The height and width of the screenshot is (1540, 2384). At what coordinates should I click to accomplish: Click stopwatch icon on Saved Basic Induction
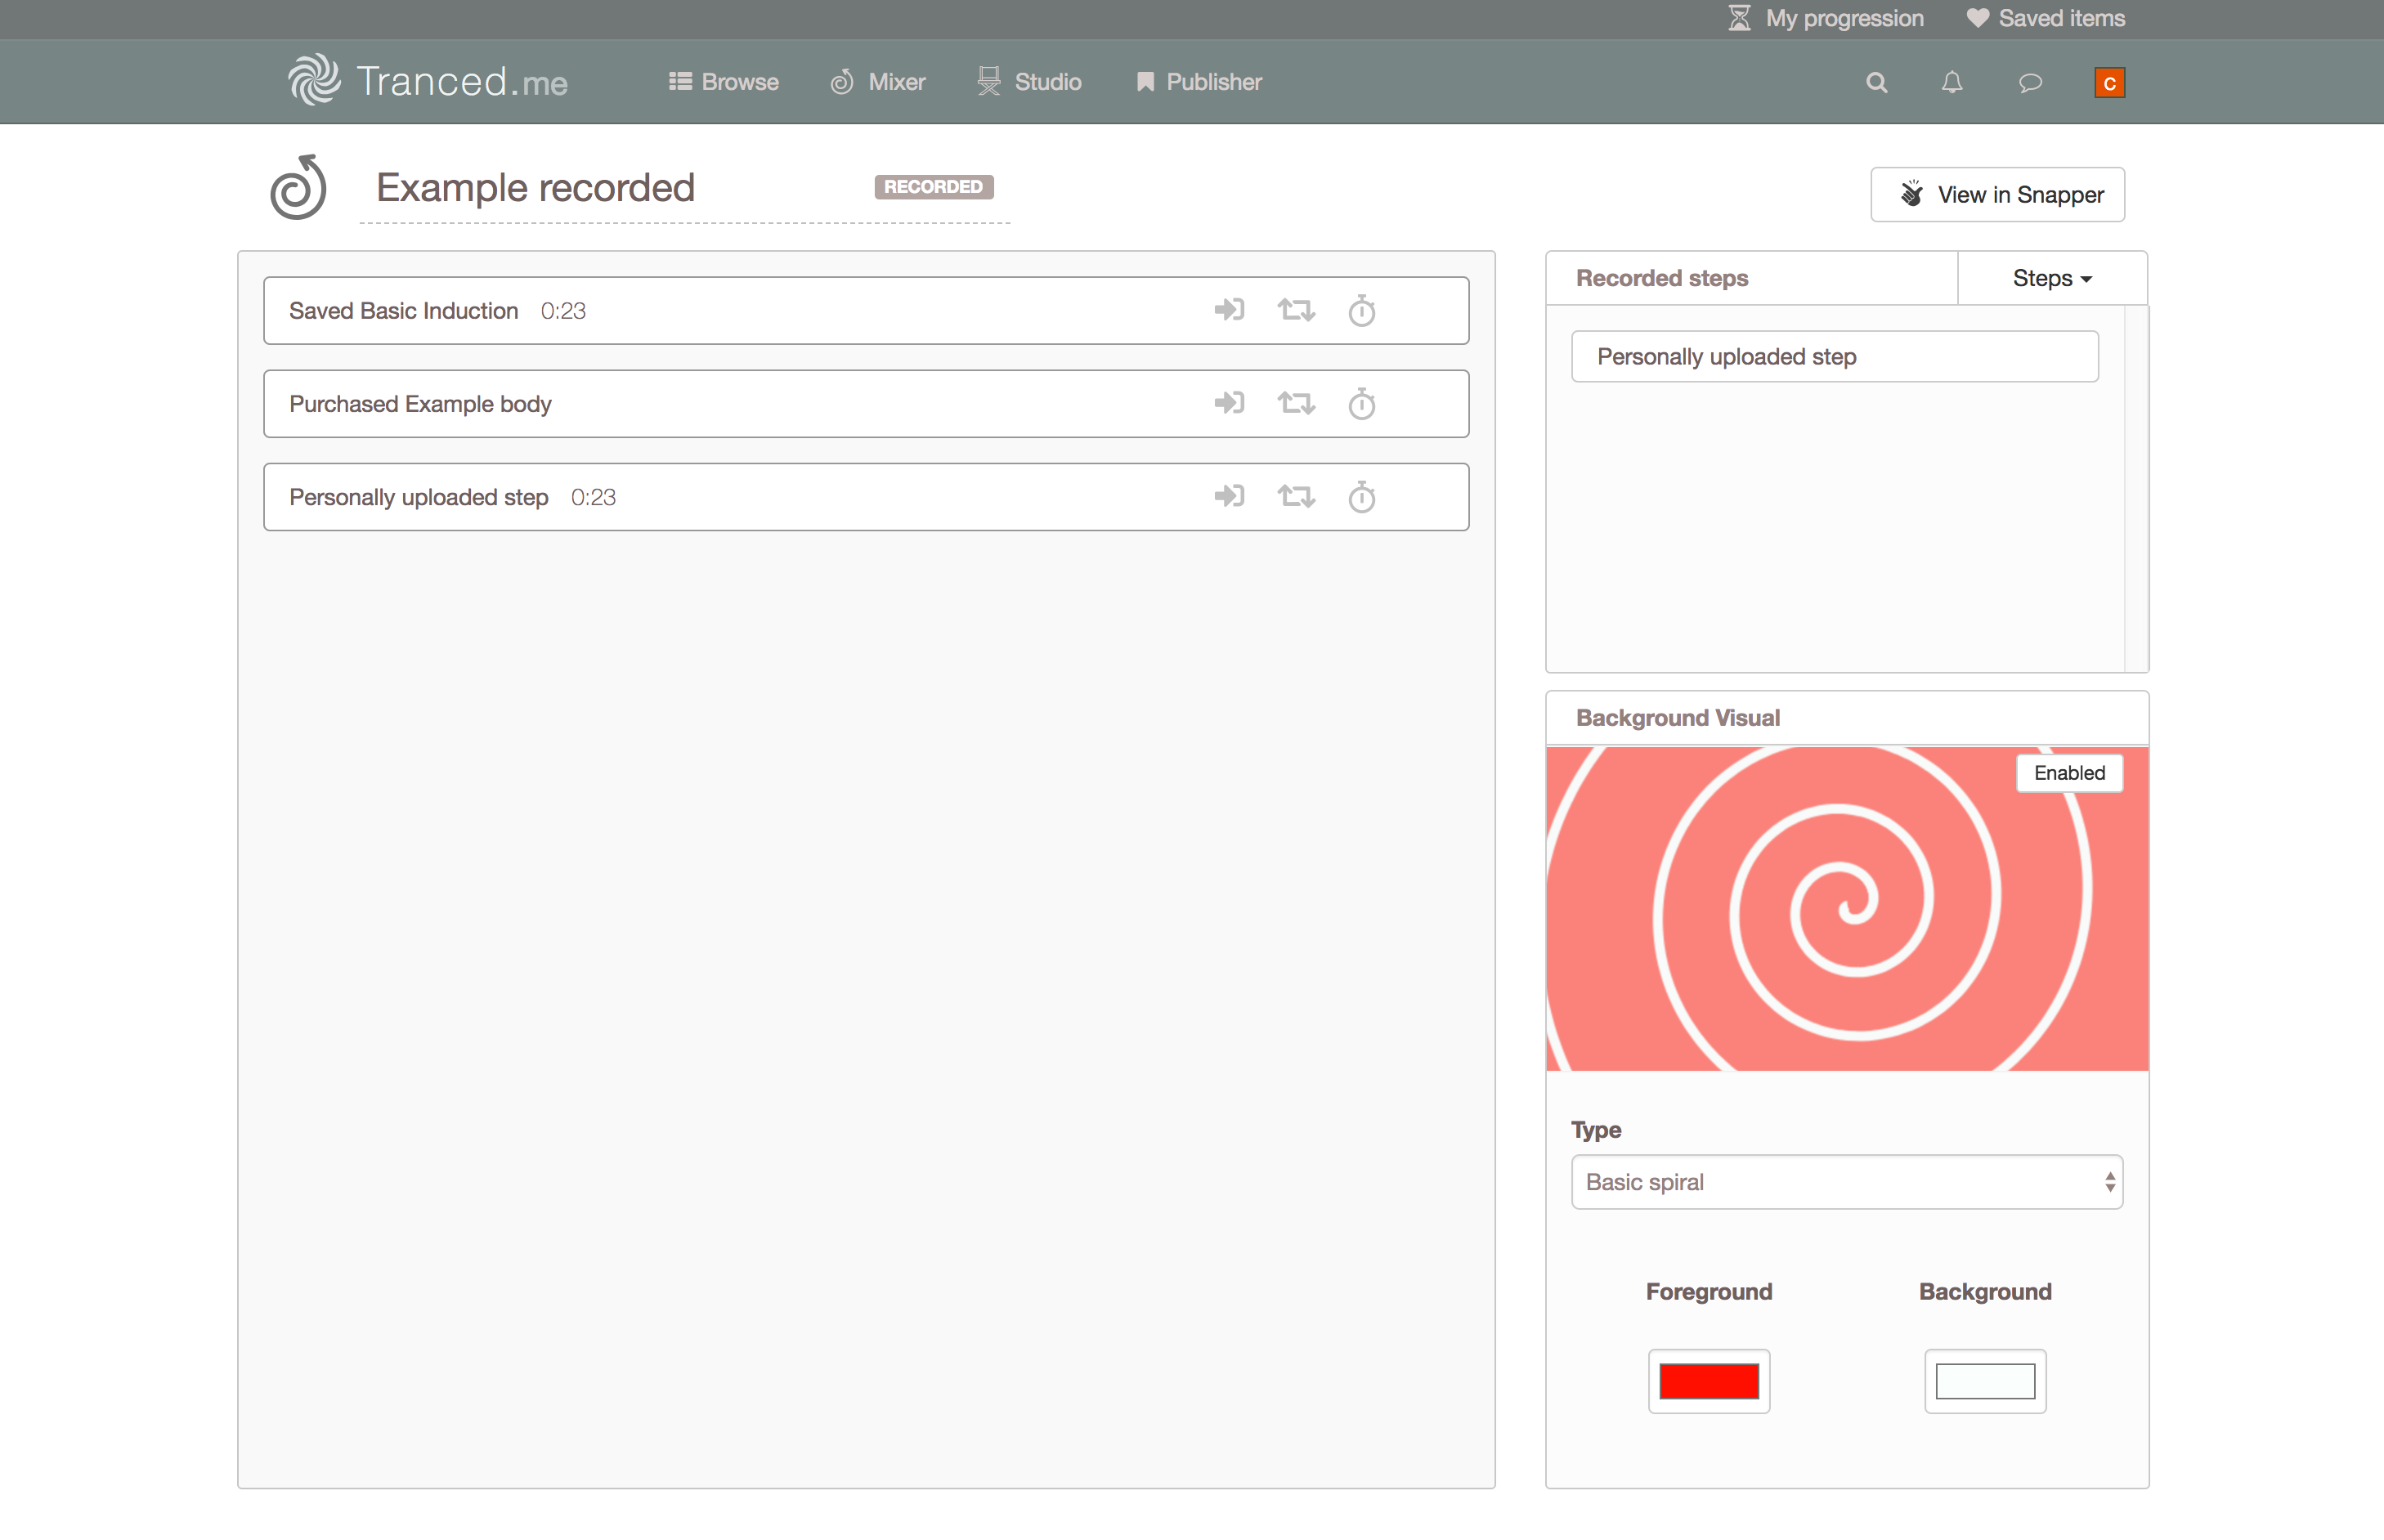[1361, 311]
